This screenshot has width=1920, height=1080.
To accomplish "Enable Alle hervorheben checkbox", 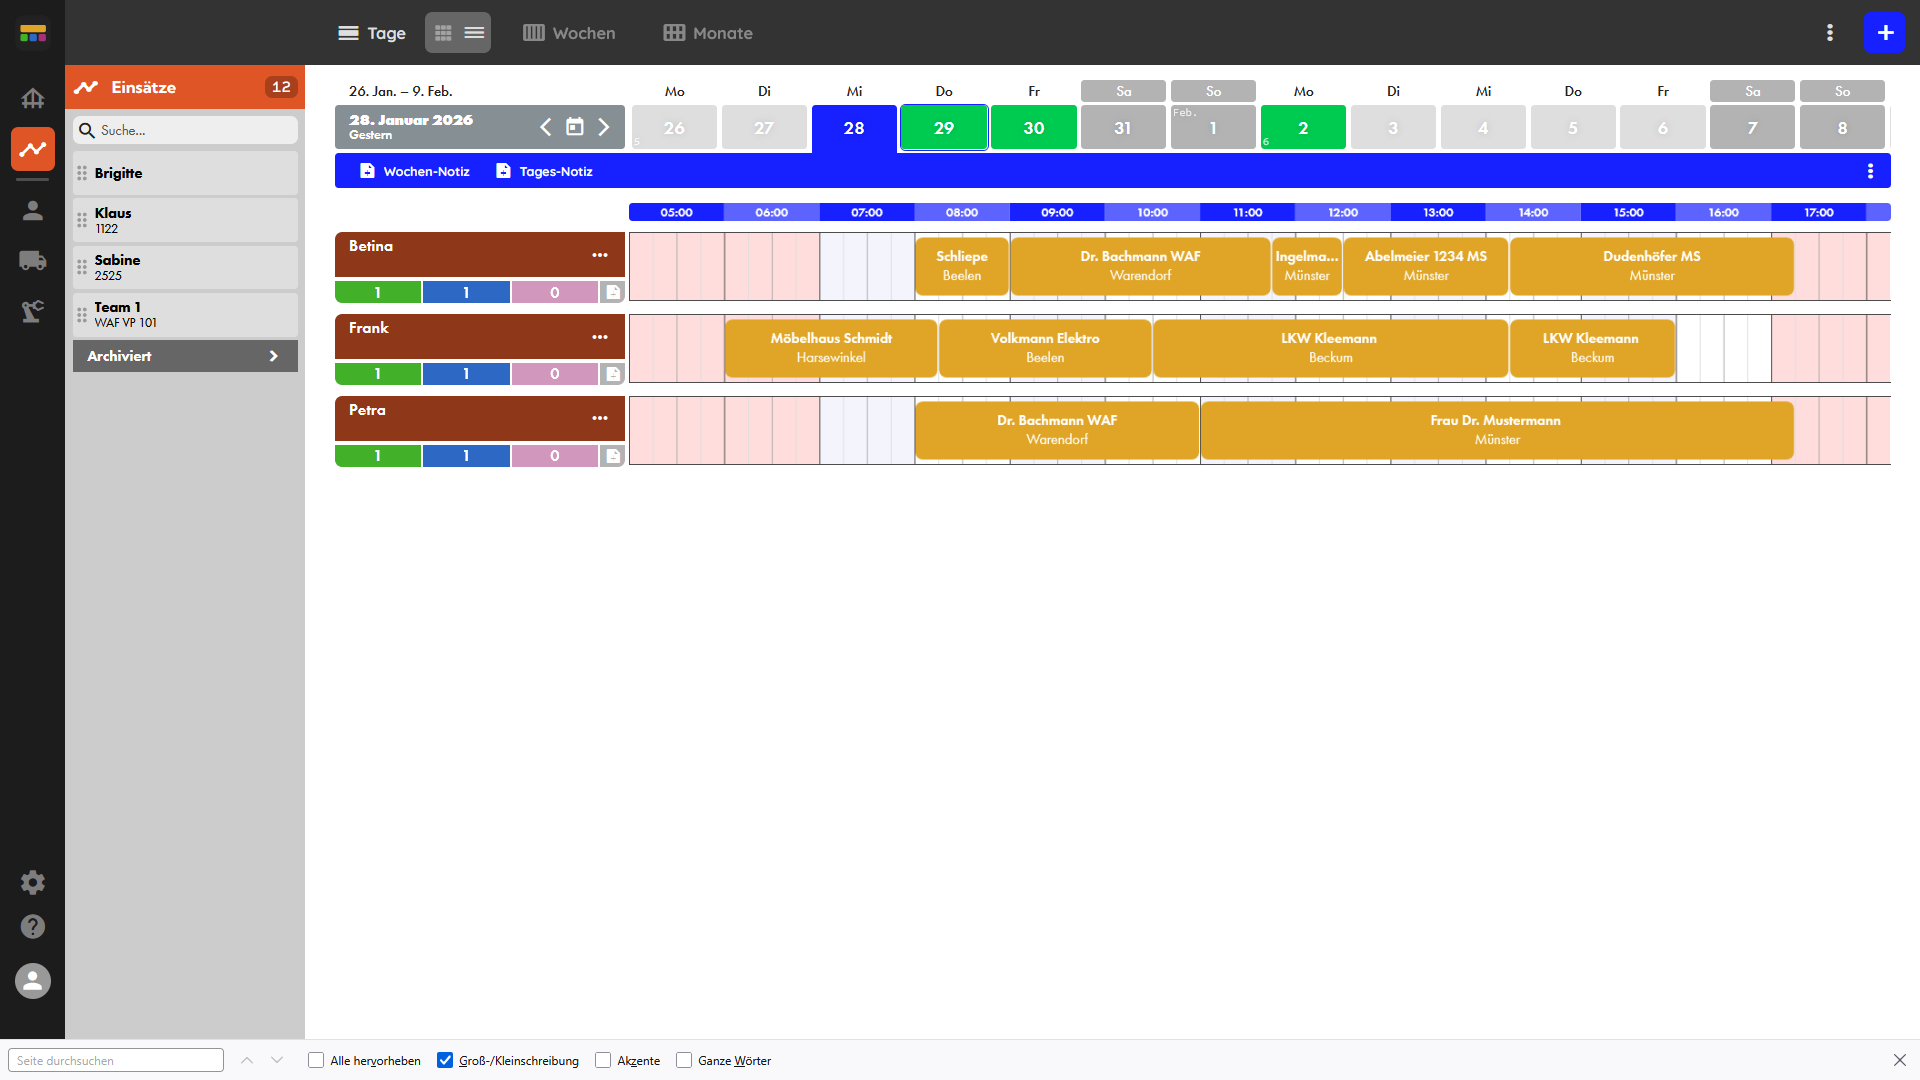I will [316, 1060].
